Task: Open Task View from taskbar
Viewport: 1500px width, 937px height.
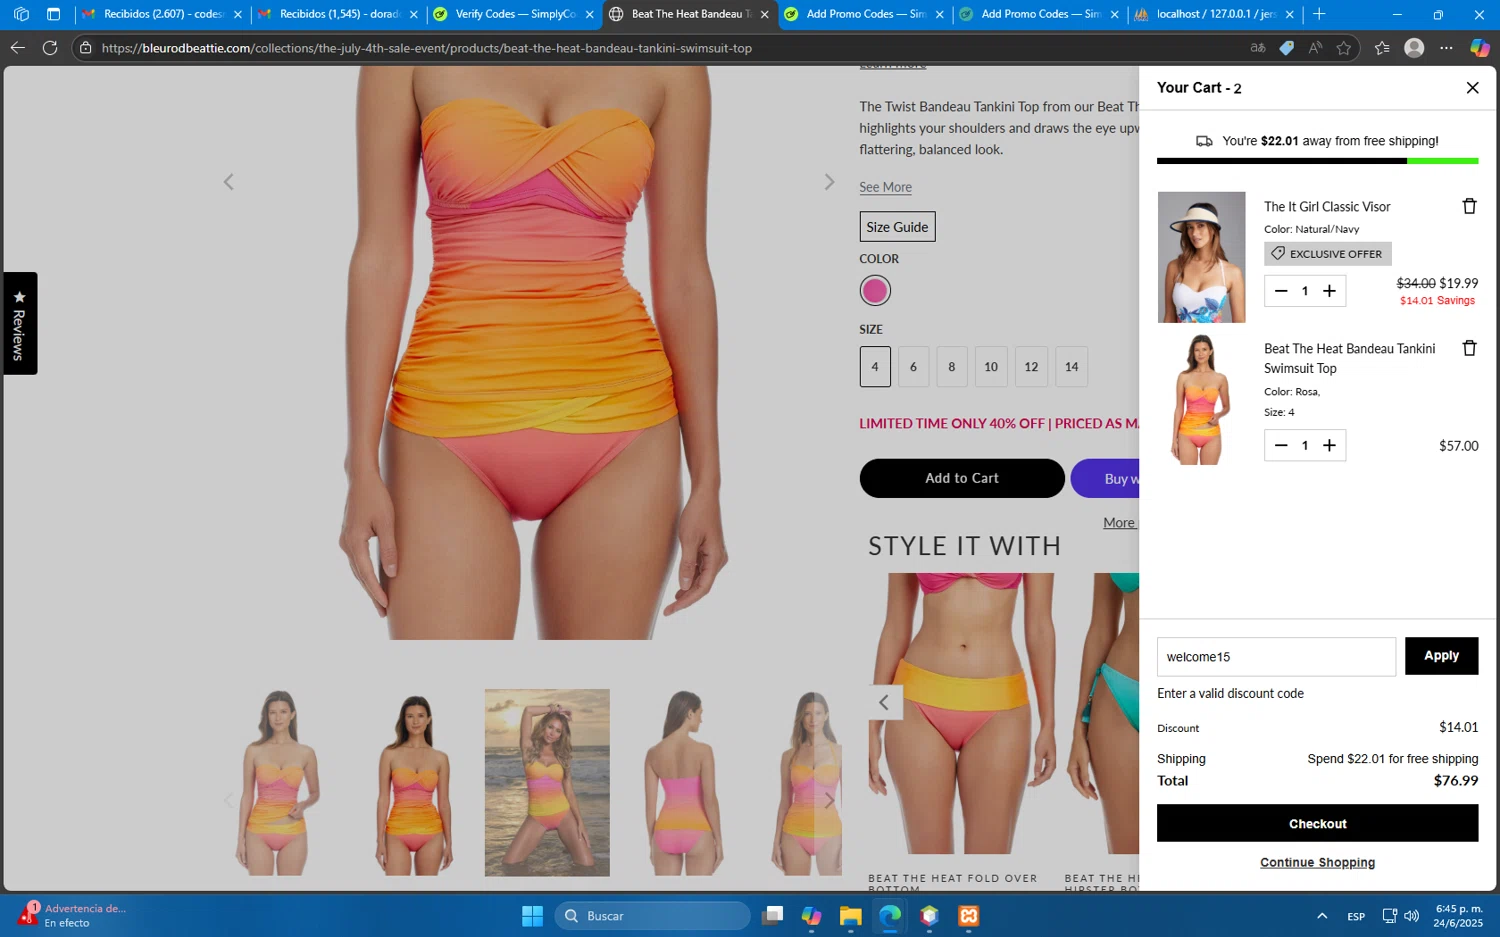Action: [x=772, y=916]
